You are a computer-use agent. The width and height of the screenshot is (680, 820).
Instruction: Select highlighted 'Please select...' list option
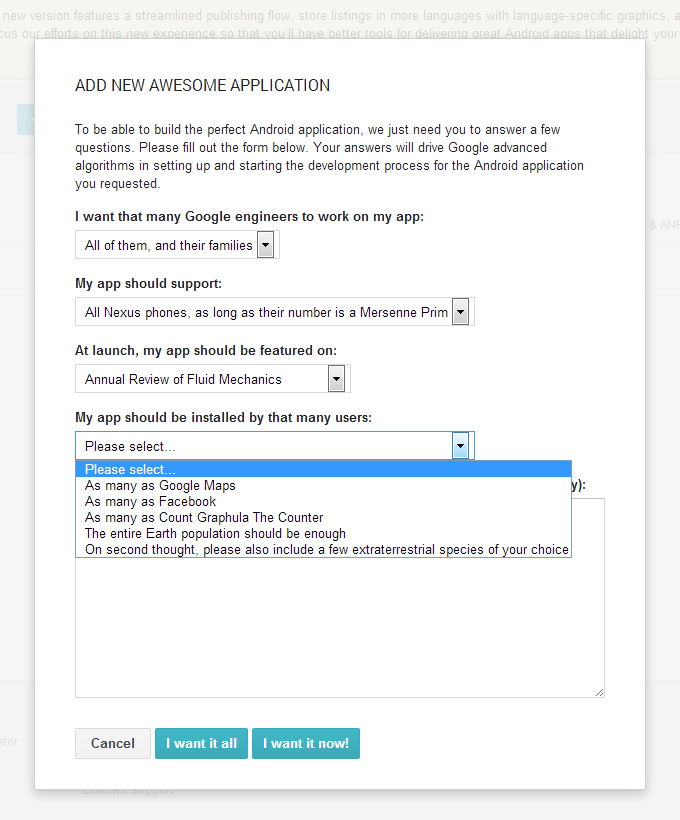coord(130,470)
